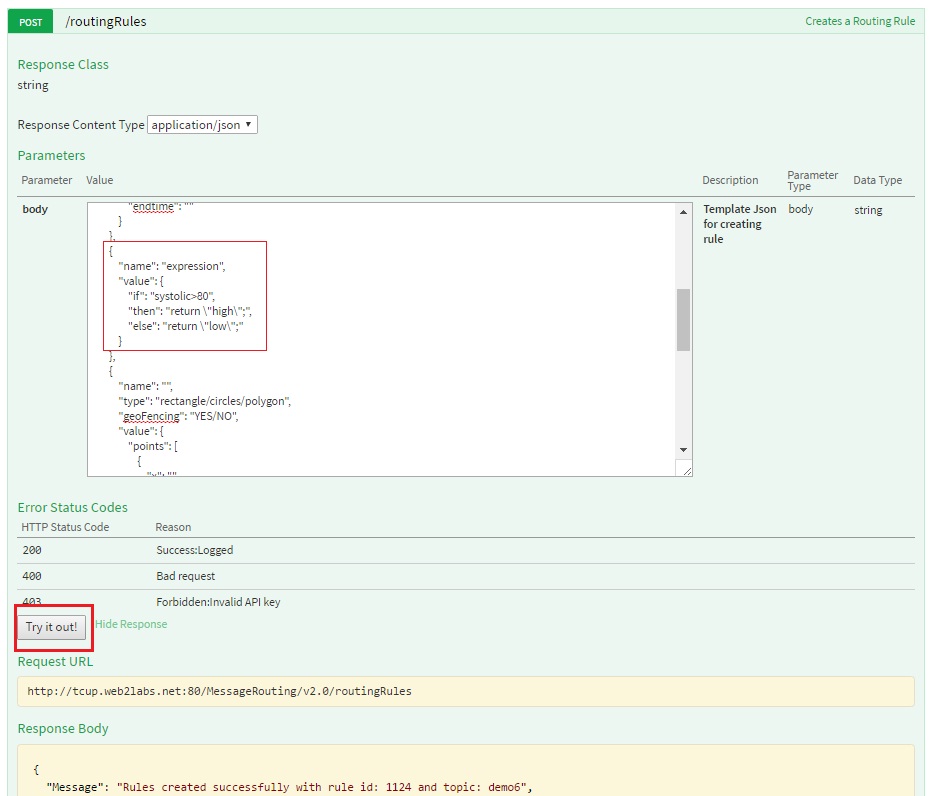Click the 400 status code cell
The image size is (932, 796).
(32, 576)
